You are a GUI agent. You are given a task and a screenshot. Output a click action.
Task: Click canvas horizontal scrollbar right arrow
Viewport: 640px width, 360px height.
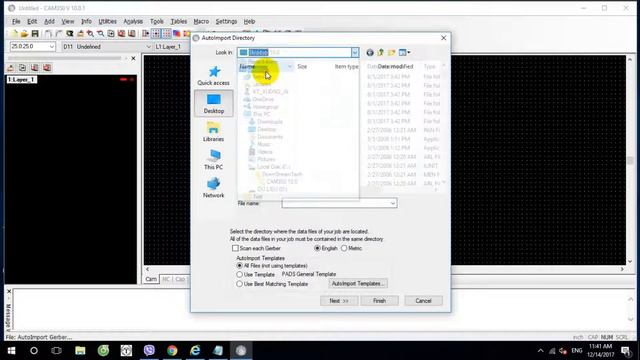coord(622,269)
